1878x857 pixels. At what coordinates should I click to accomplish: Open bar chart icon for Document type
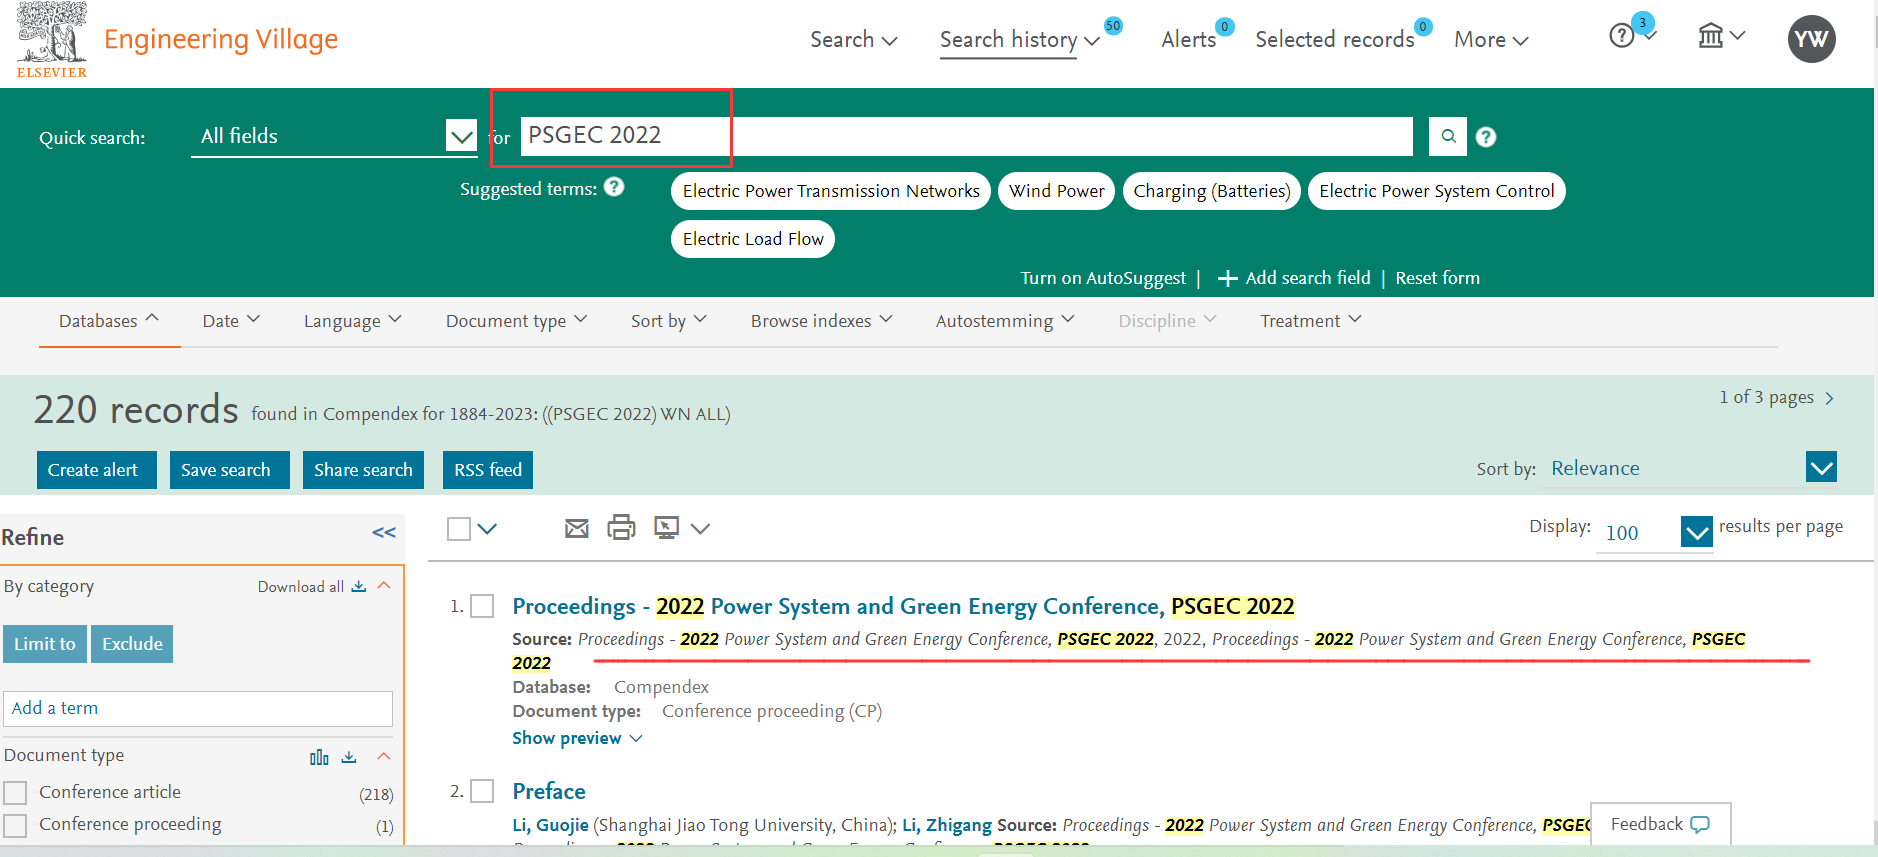tap(319, 757)
